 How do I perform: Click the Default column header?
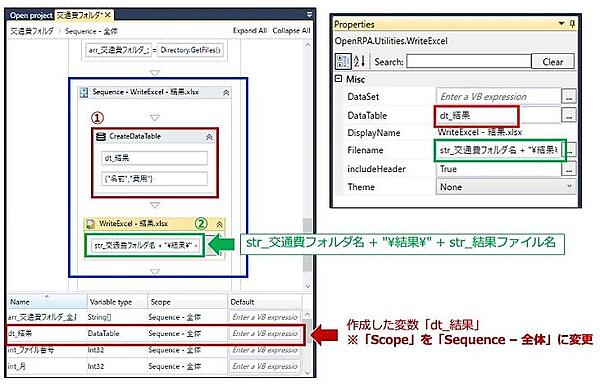point(264,302)
